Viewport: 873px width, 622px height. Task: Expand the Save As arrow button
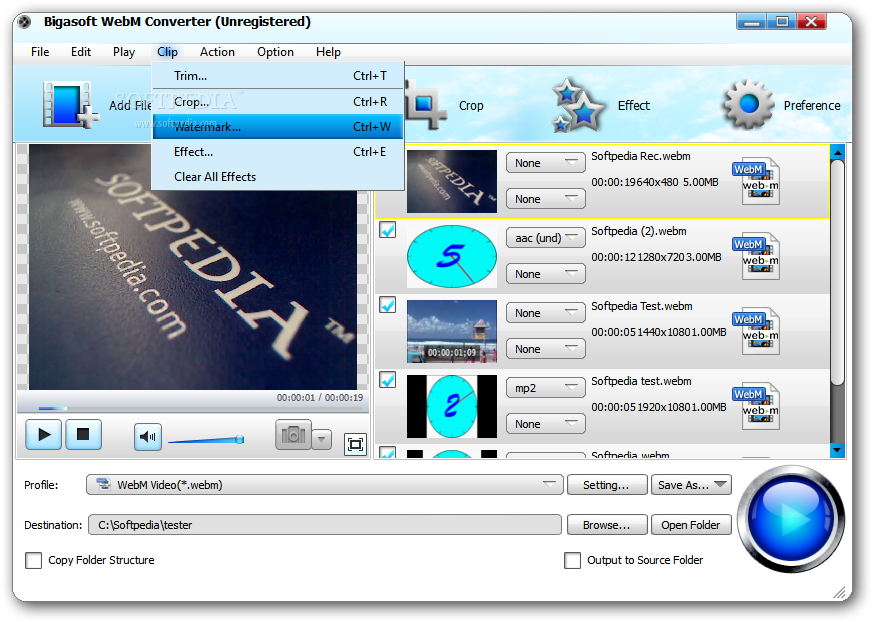tap(720, 484)
